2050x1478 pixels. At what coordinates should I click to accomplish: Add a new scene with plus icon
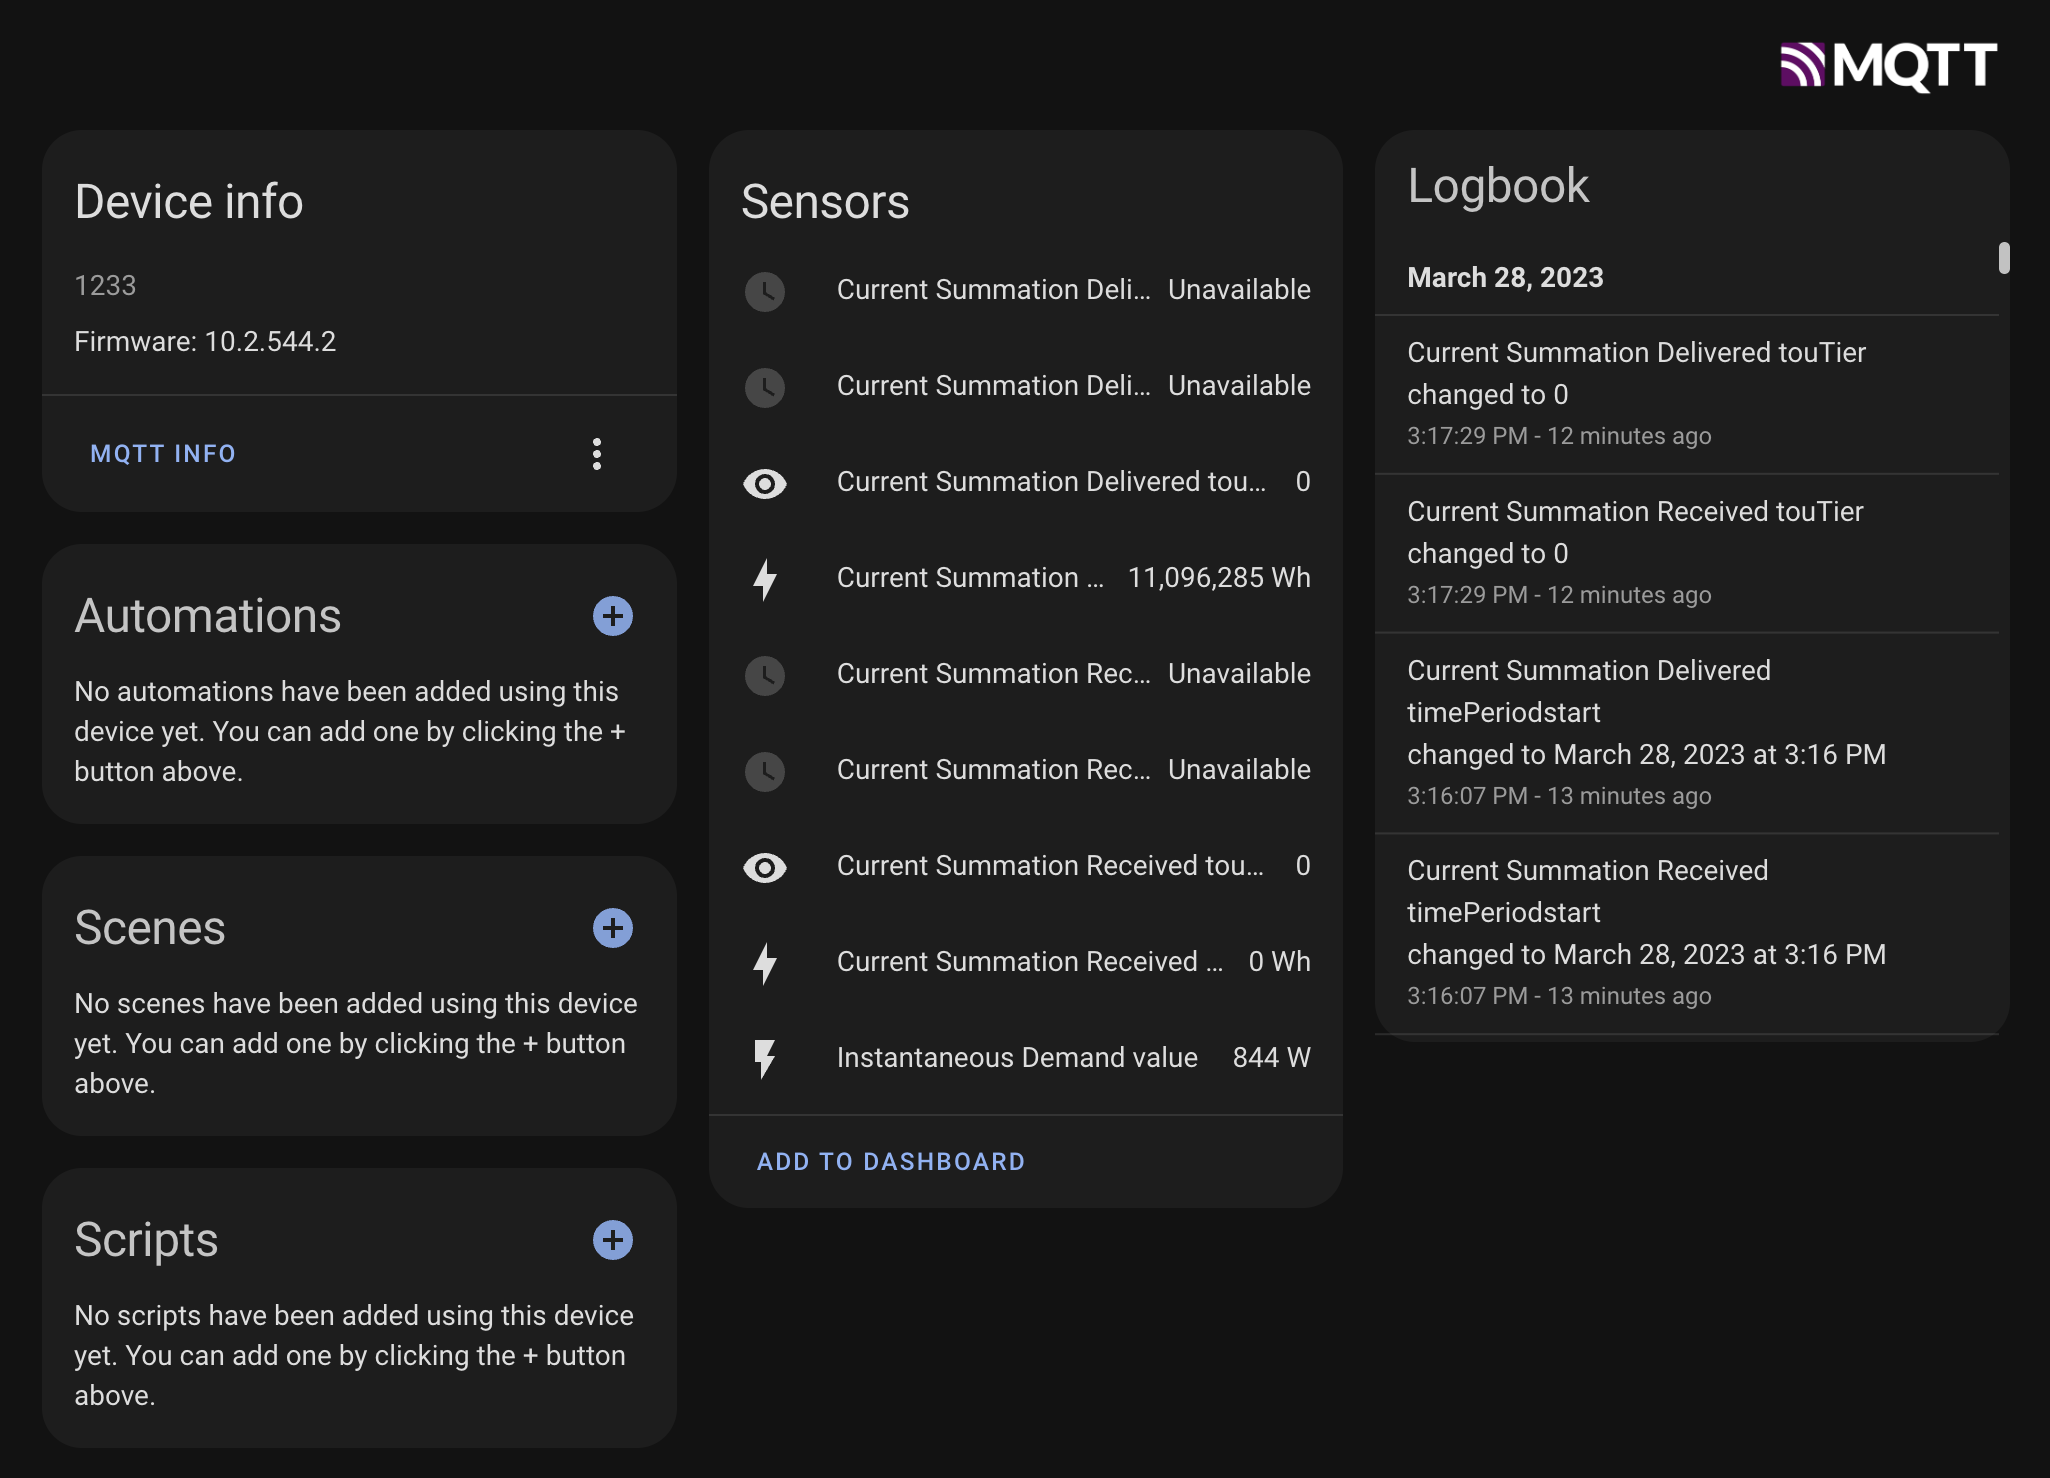coord(612,928)
